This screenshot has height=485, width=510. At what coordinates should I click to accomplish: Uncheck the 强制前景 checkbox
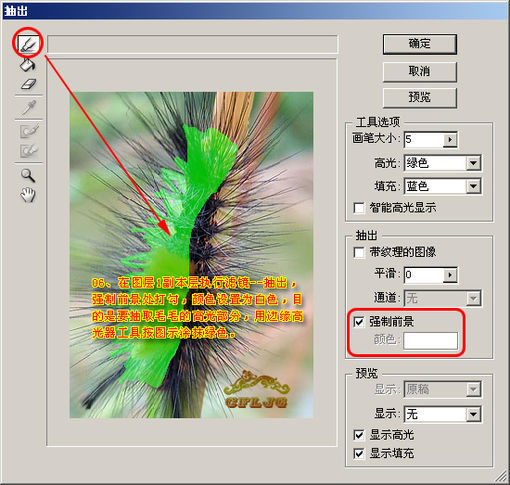pyautogui.click(x=359, y=322)
